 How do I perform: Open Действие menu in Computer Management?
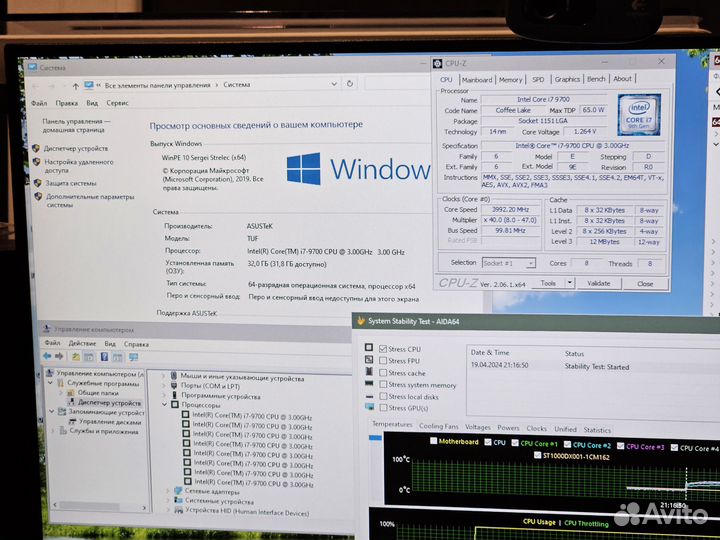click(82, 343)
